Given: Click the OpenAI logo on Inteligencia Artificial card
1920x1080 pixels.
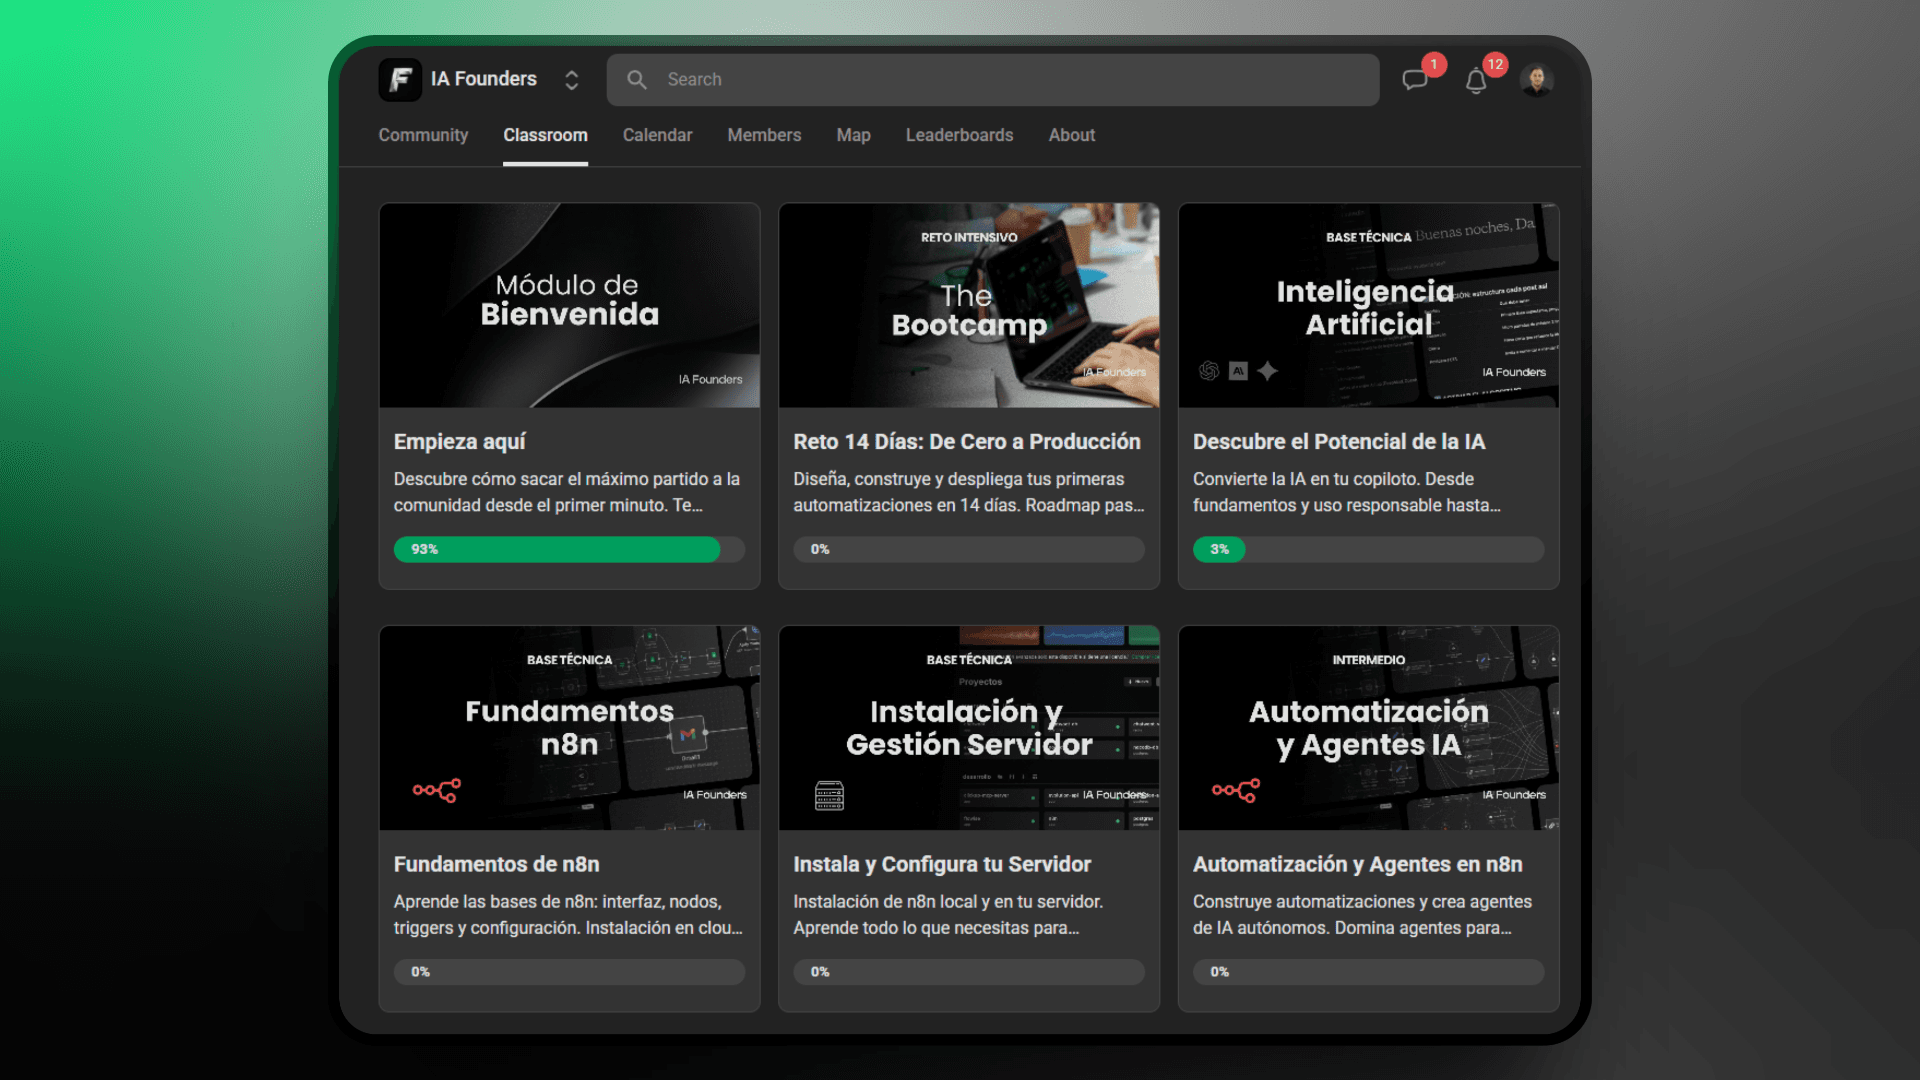Looking at the screenshot, I should [x=1208, y=371].
